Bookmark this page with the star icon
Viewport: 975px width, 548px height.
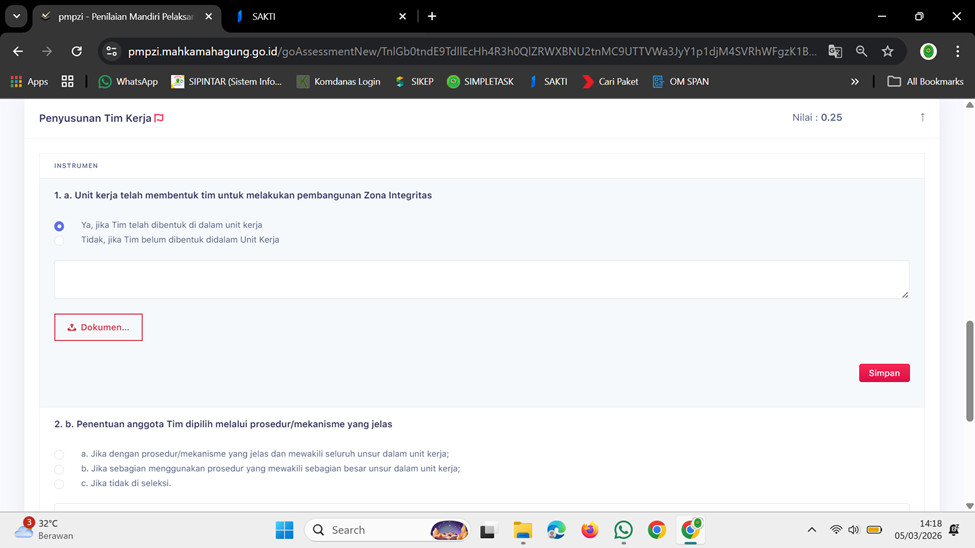(887, 51)
